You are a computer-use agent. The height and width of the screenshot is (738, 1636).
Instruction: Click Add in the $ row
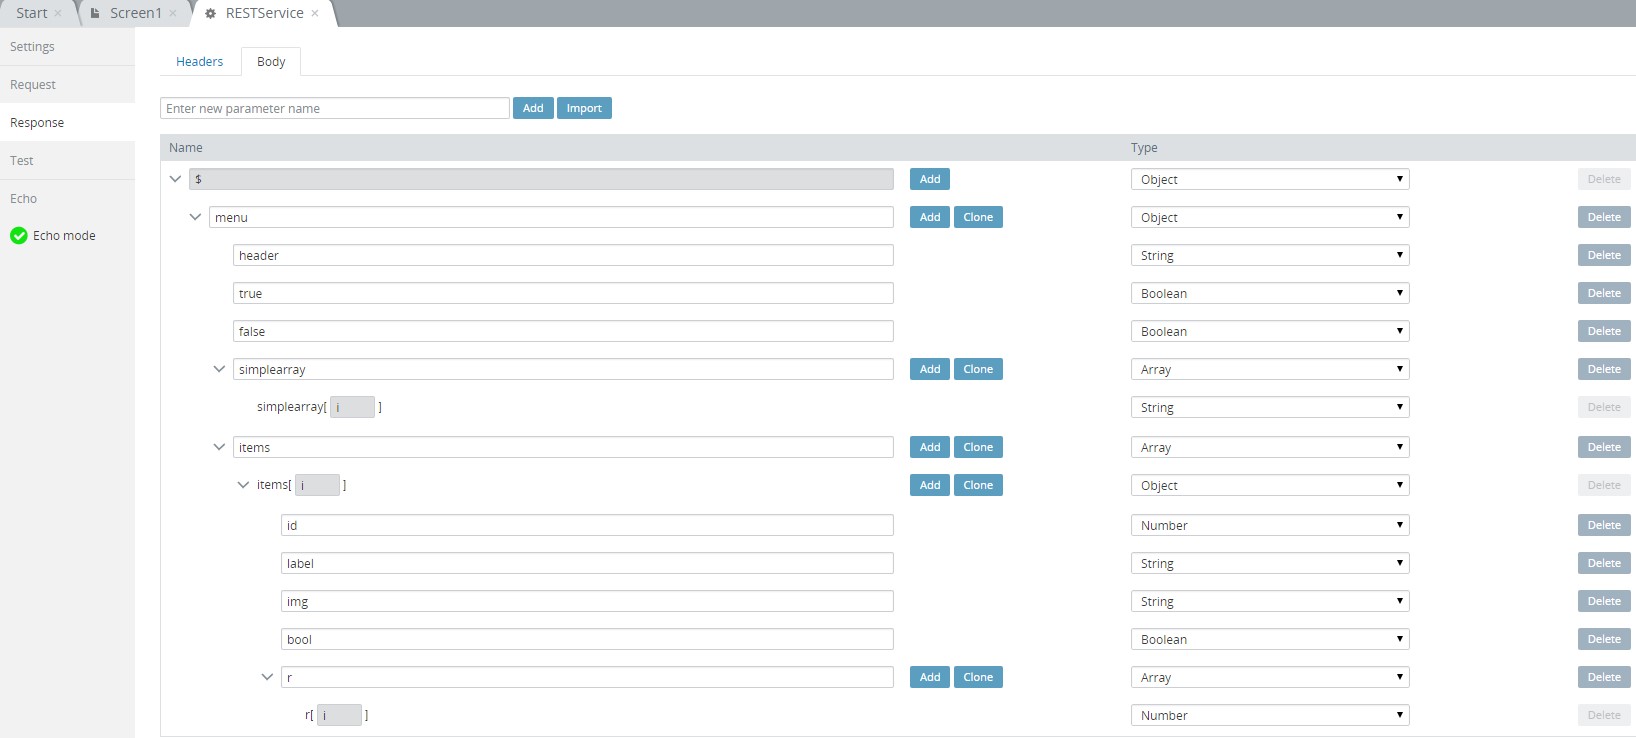930,179
